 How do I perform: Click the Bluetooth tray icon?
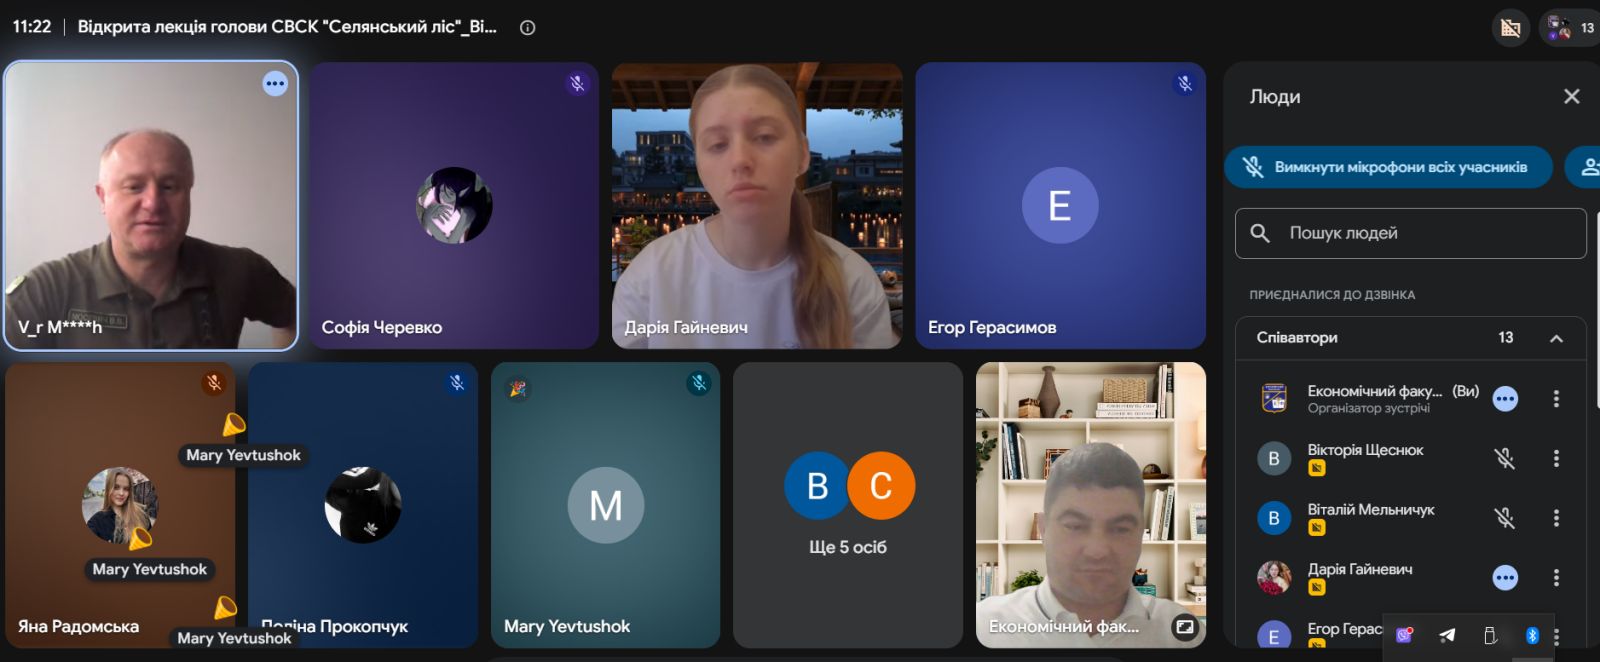point(1532,635)
